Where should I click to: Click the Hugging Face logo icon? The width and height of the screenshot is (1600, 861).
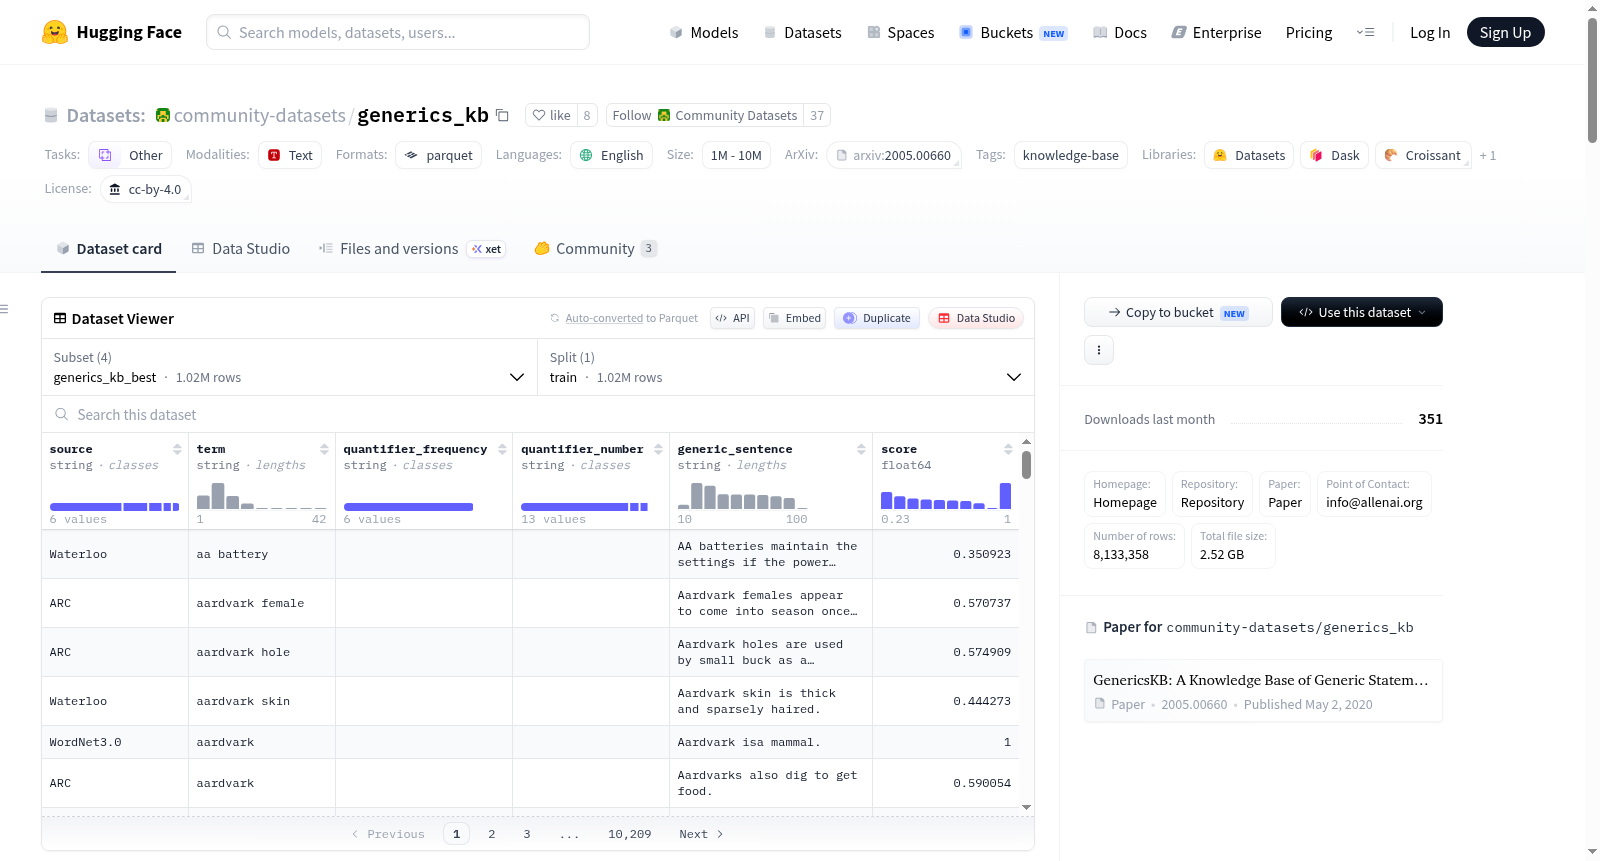pos(55,32)
